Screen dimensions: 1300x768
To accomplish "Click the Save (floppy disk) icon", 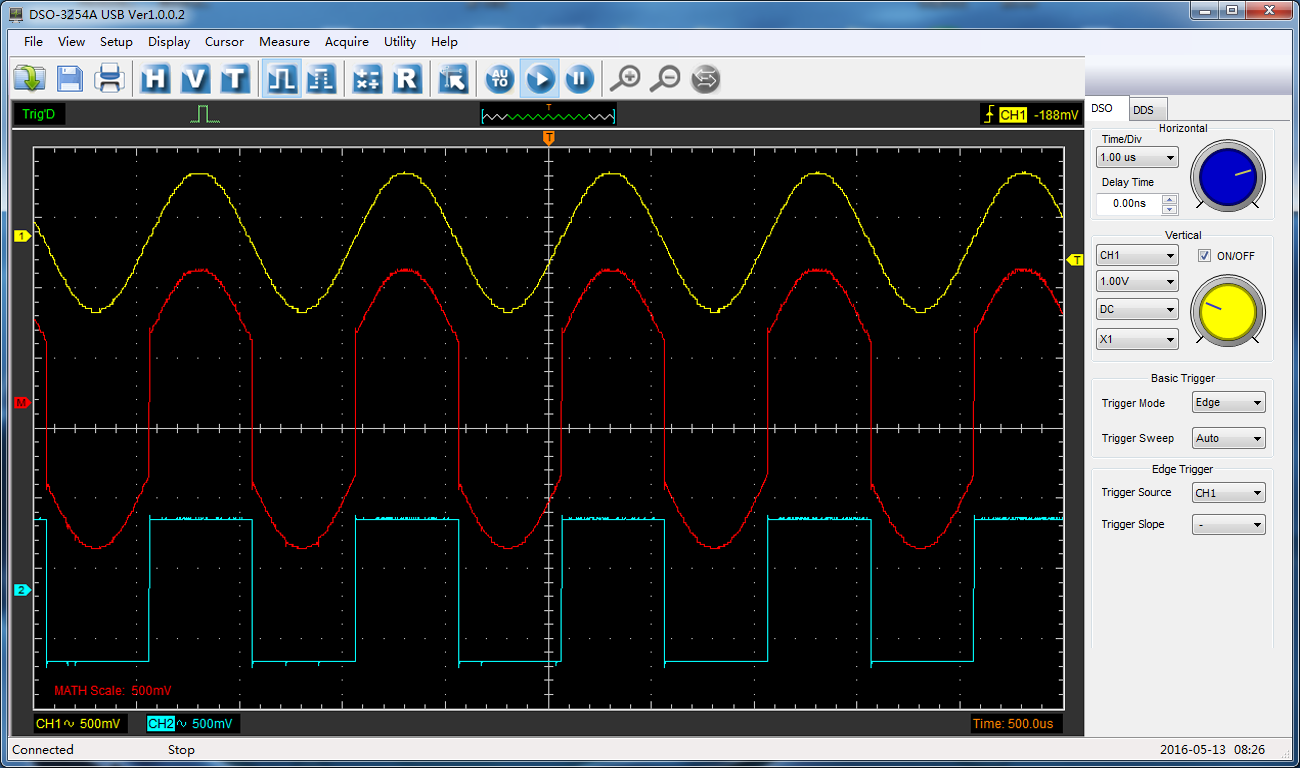I will pyautogui.click(x=70, y=79).
